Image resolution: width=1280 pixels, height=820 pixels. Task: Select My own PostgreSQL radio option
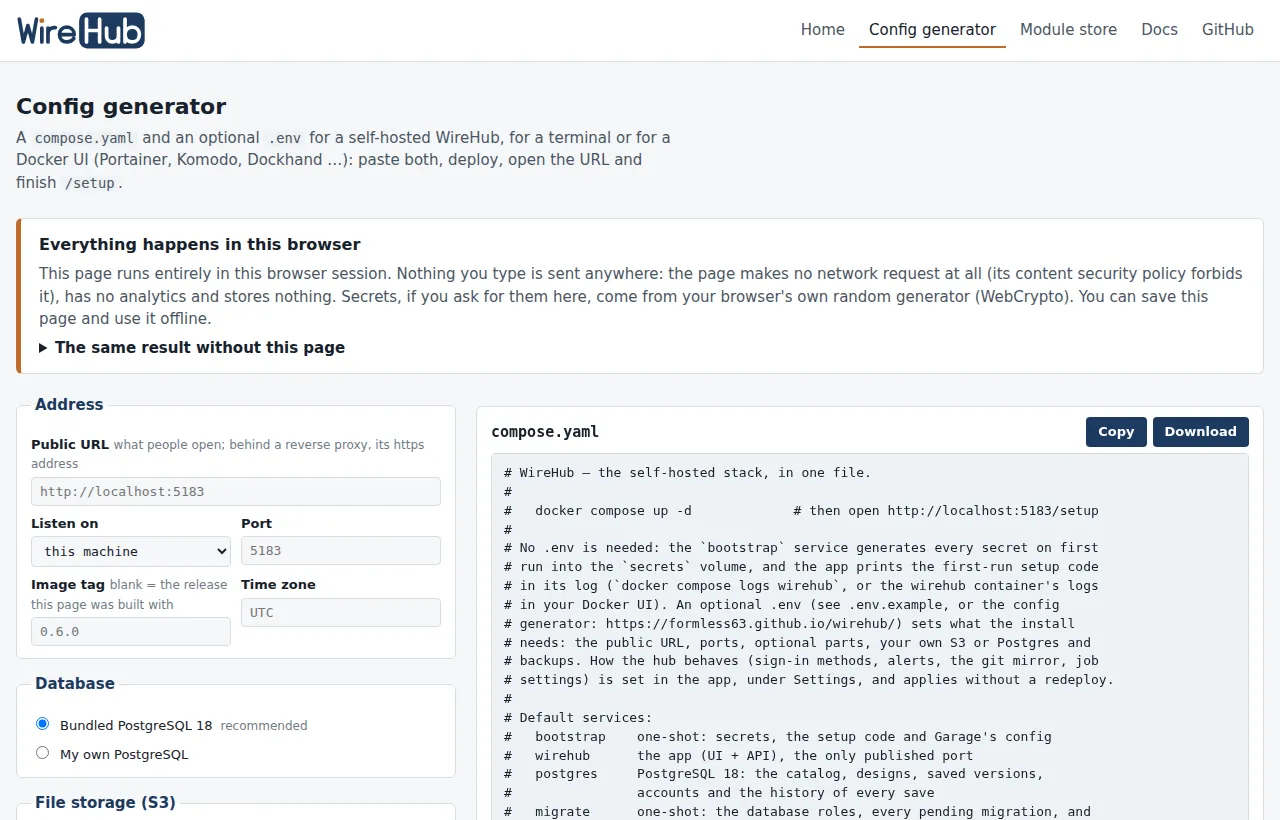(x=43, y=753)
